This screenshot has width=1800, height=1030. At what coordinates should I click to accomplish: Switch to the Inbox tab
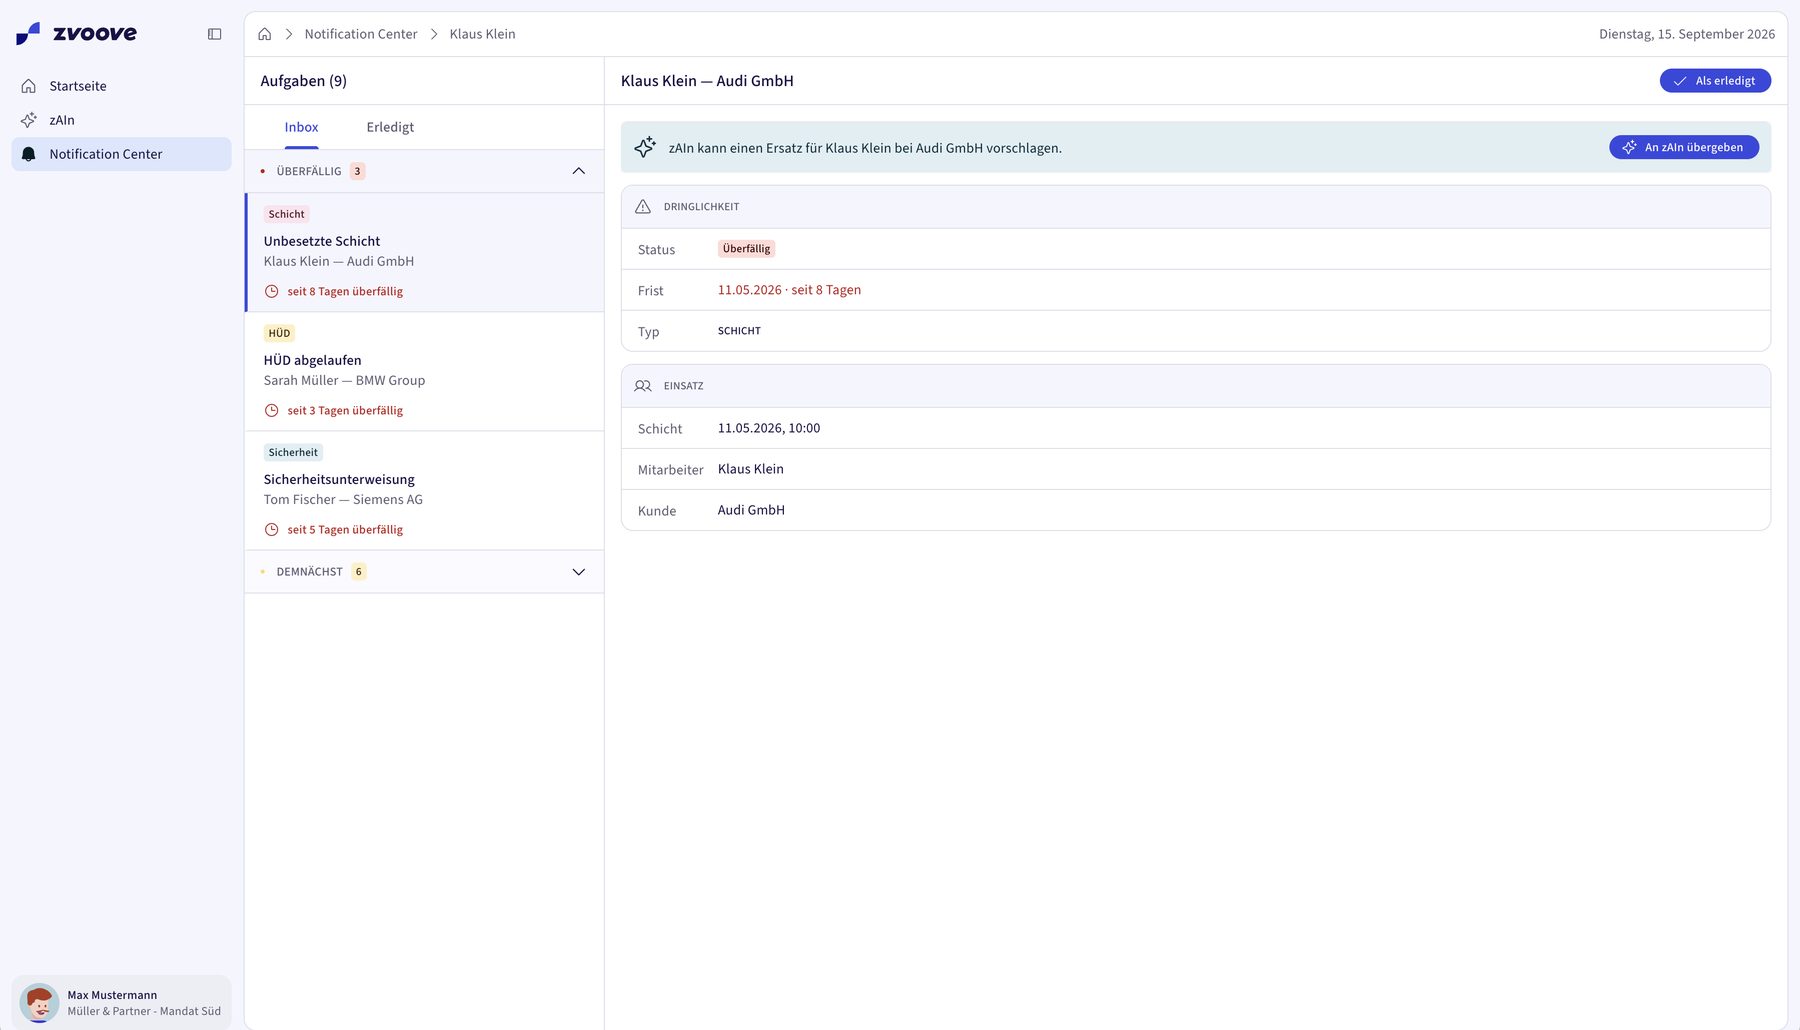pyautogui.click(x=301, y=127)
